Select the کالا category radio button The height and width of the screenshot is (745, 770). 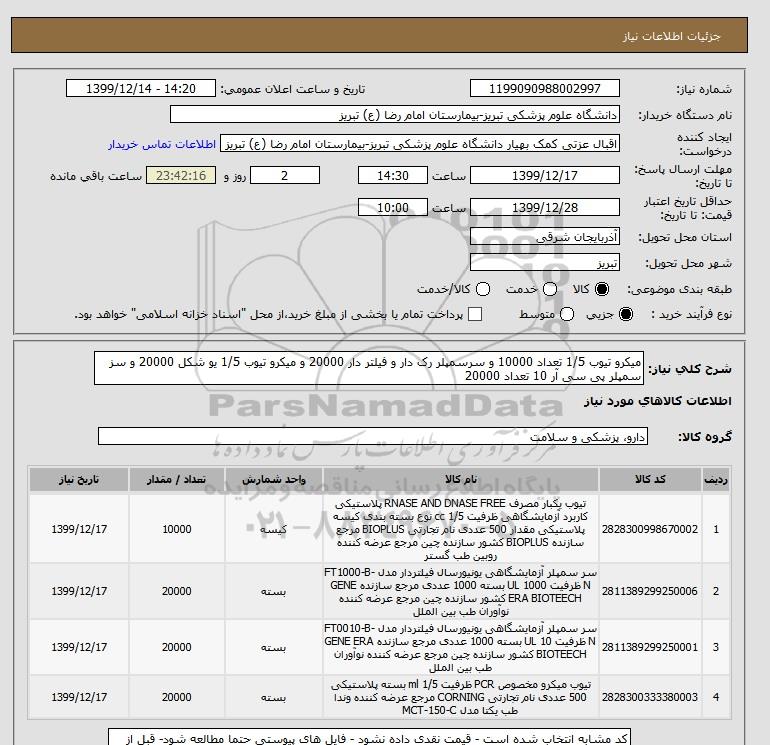tap(602, 289)
